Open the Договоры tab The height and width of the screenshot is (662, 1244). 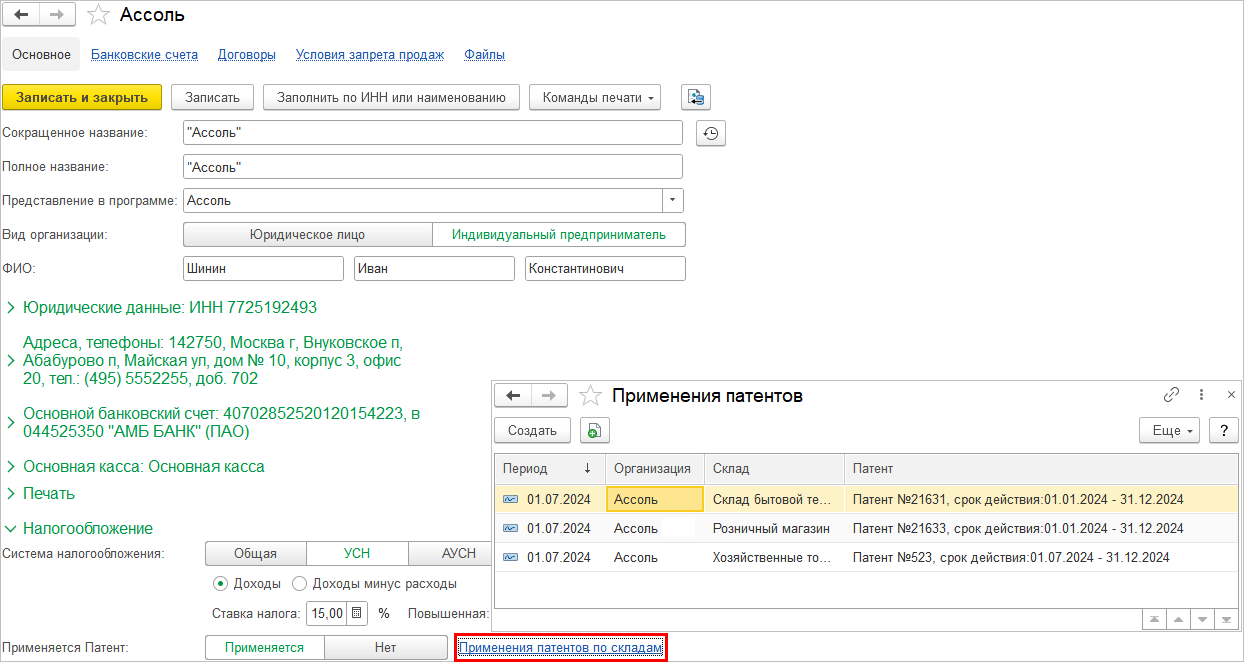coord(247,55)
